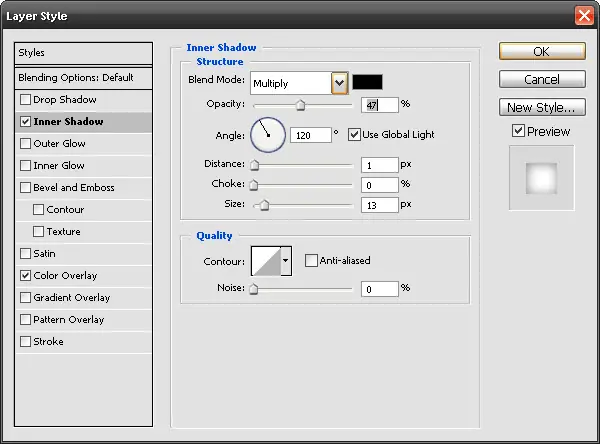Enable the Pattern Overlay checkbox
This screenshot has width=600, height=444.
point(25,320)
